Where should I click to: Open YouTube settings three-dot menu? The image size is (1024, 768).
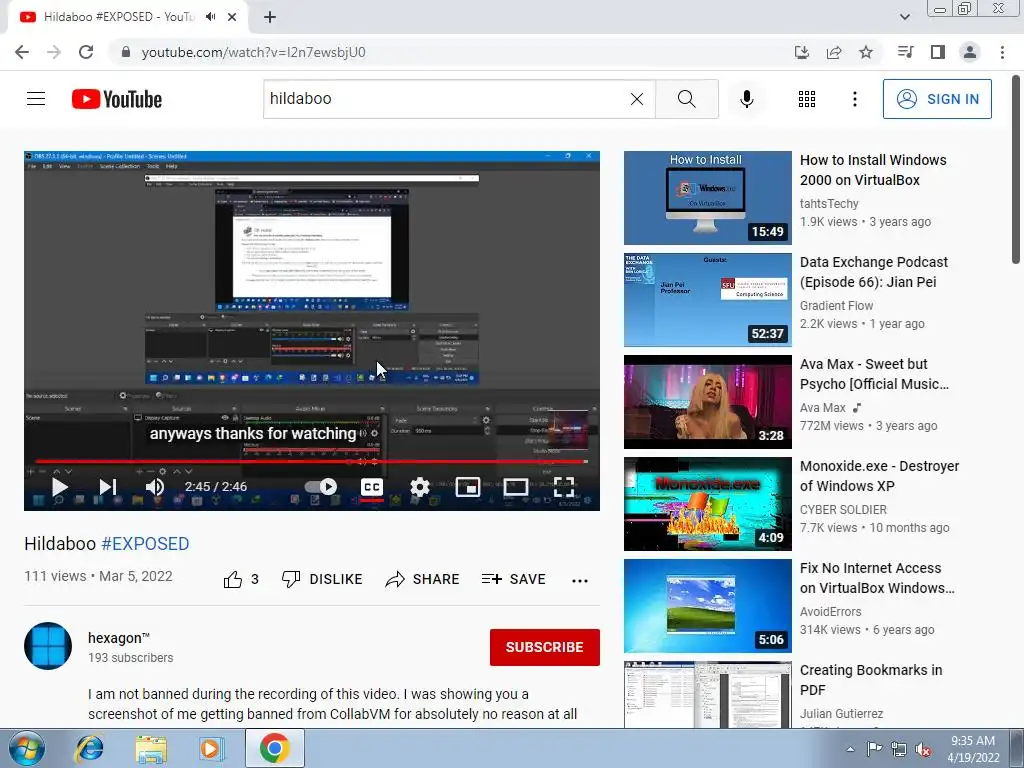(x=854, y=99)
